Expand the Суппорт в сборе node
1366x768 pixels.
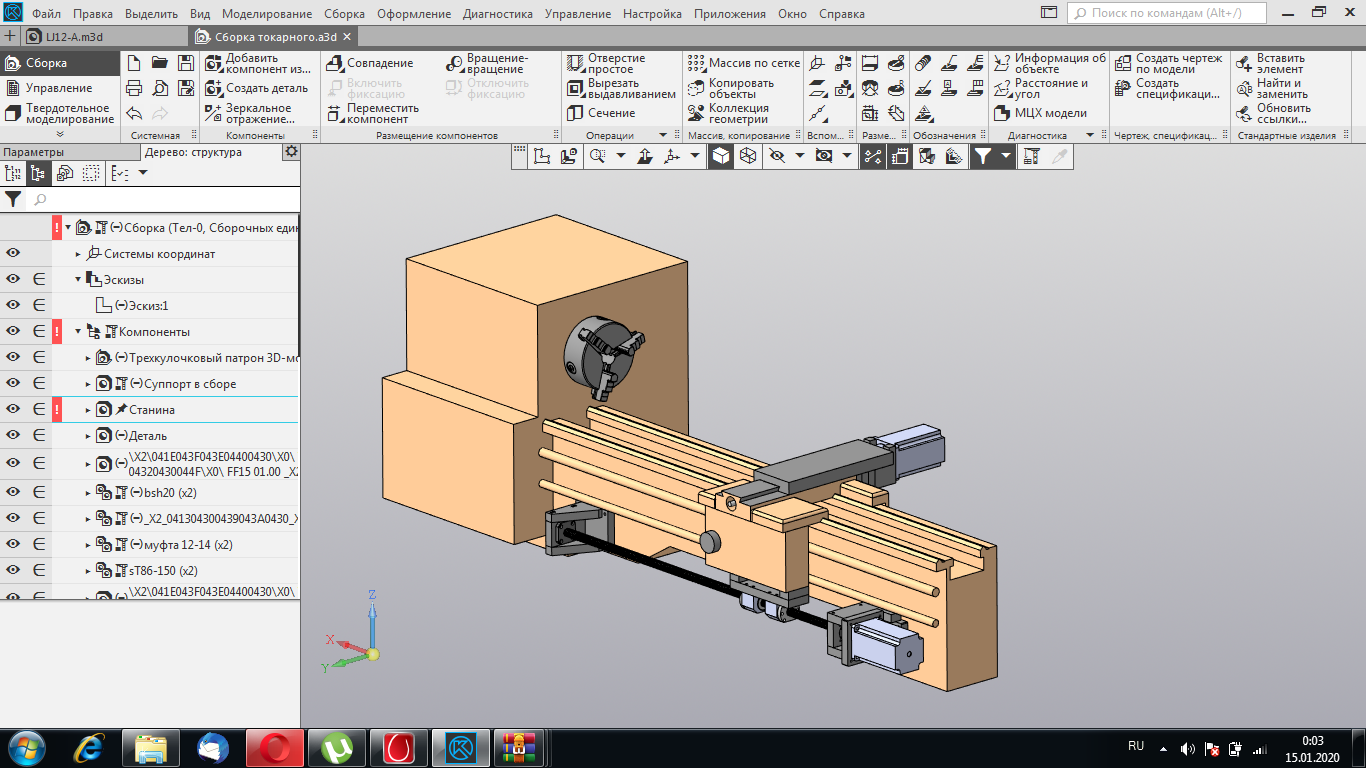point(88,384)
